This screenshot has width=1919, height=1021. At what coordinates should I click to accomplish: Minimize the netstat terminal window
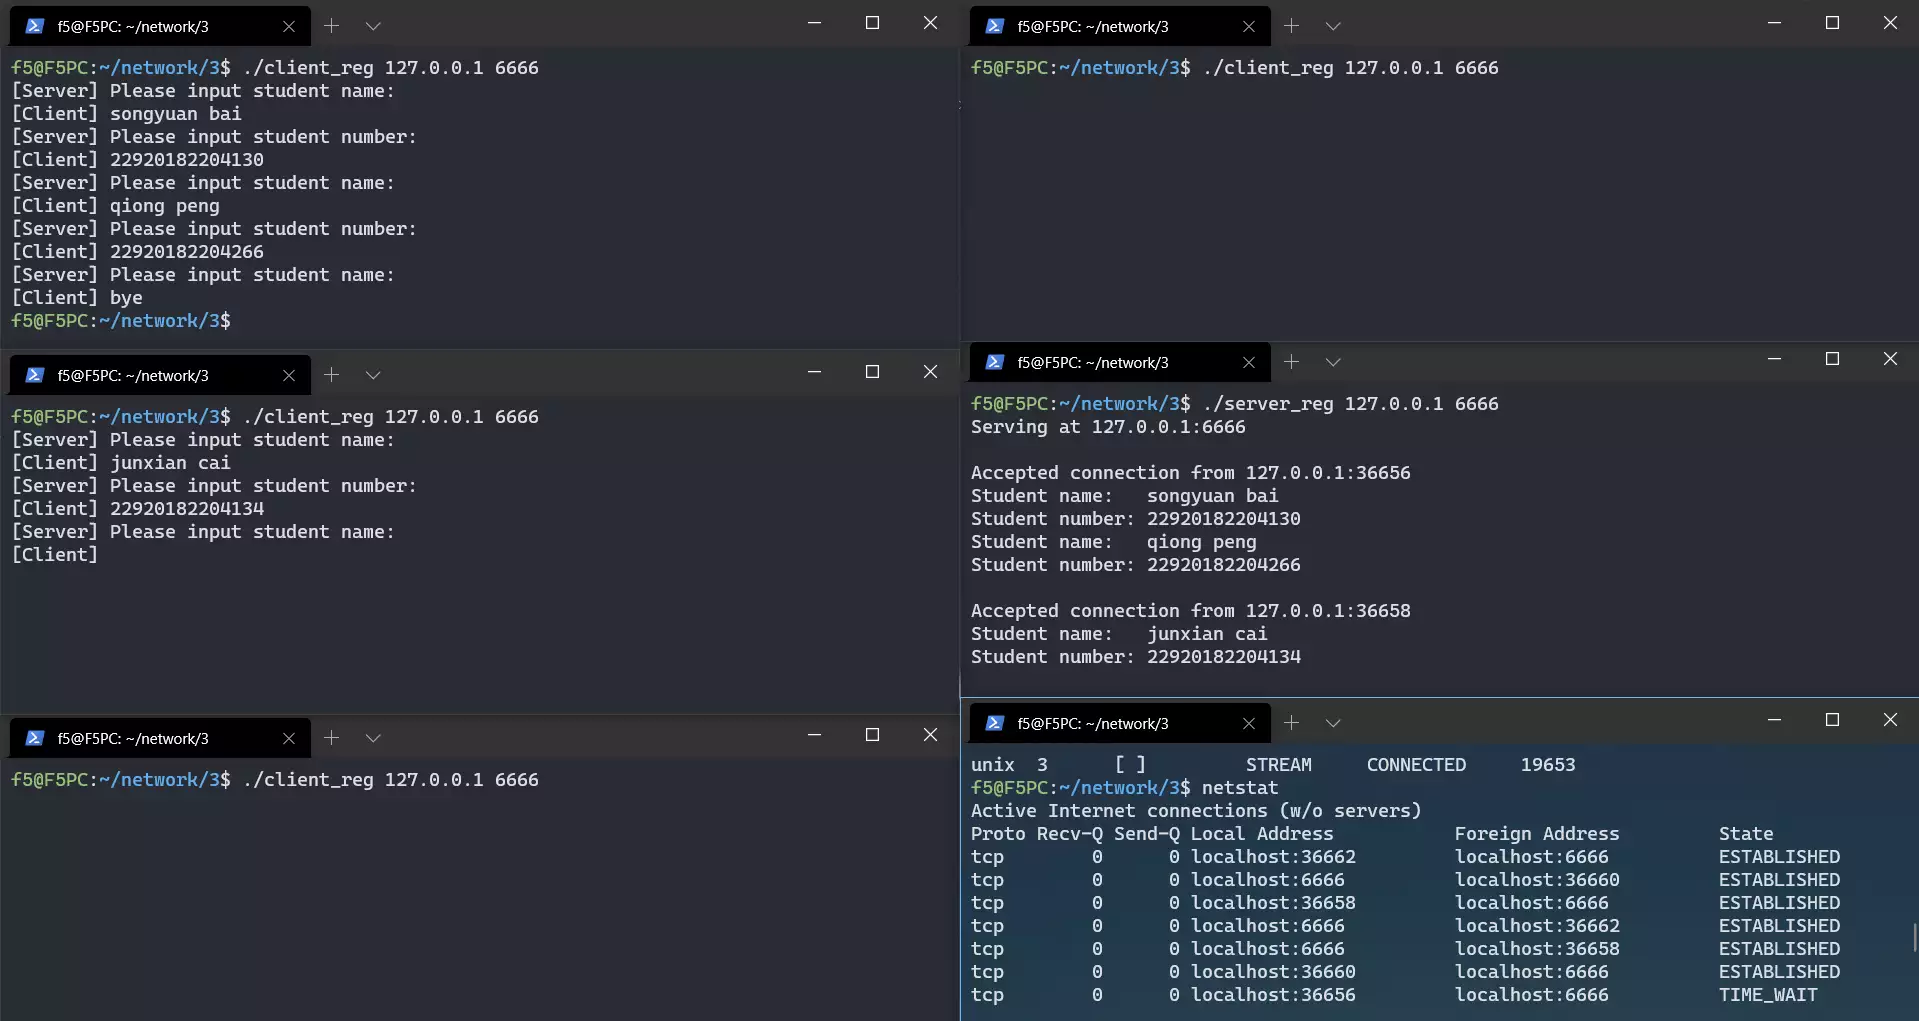pyautogui.click(x=1774, y=720)
